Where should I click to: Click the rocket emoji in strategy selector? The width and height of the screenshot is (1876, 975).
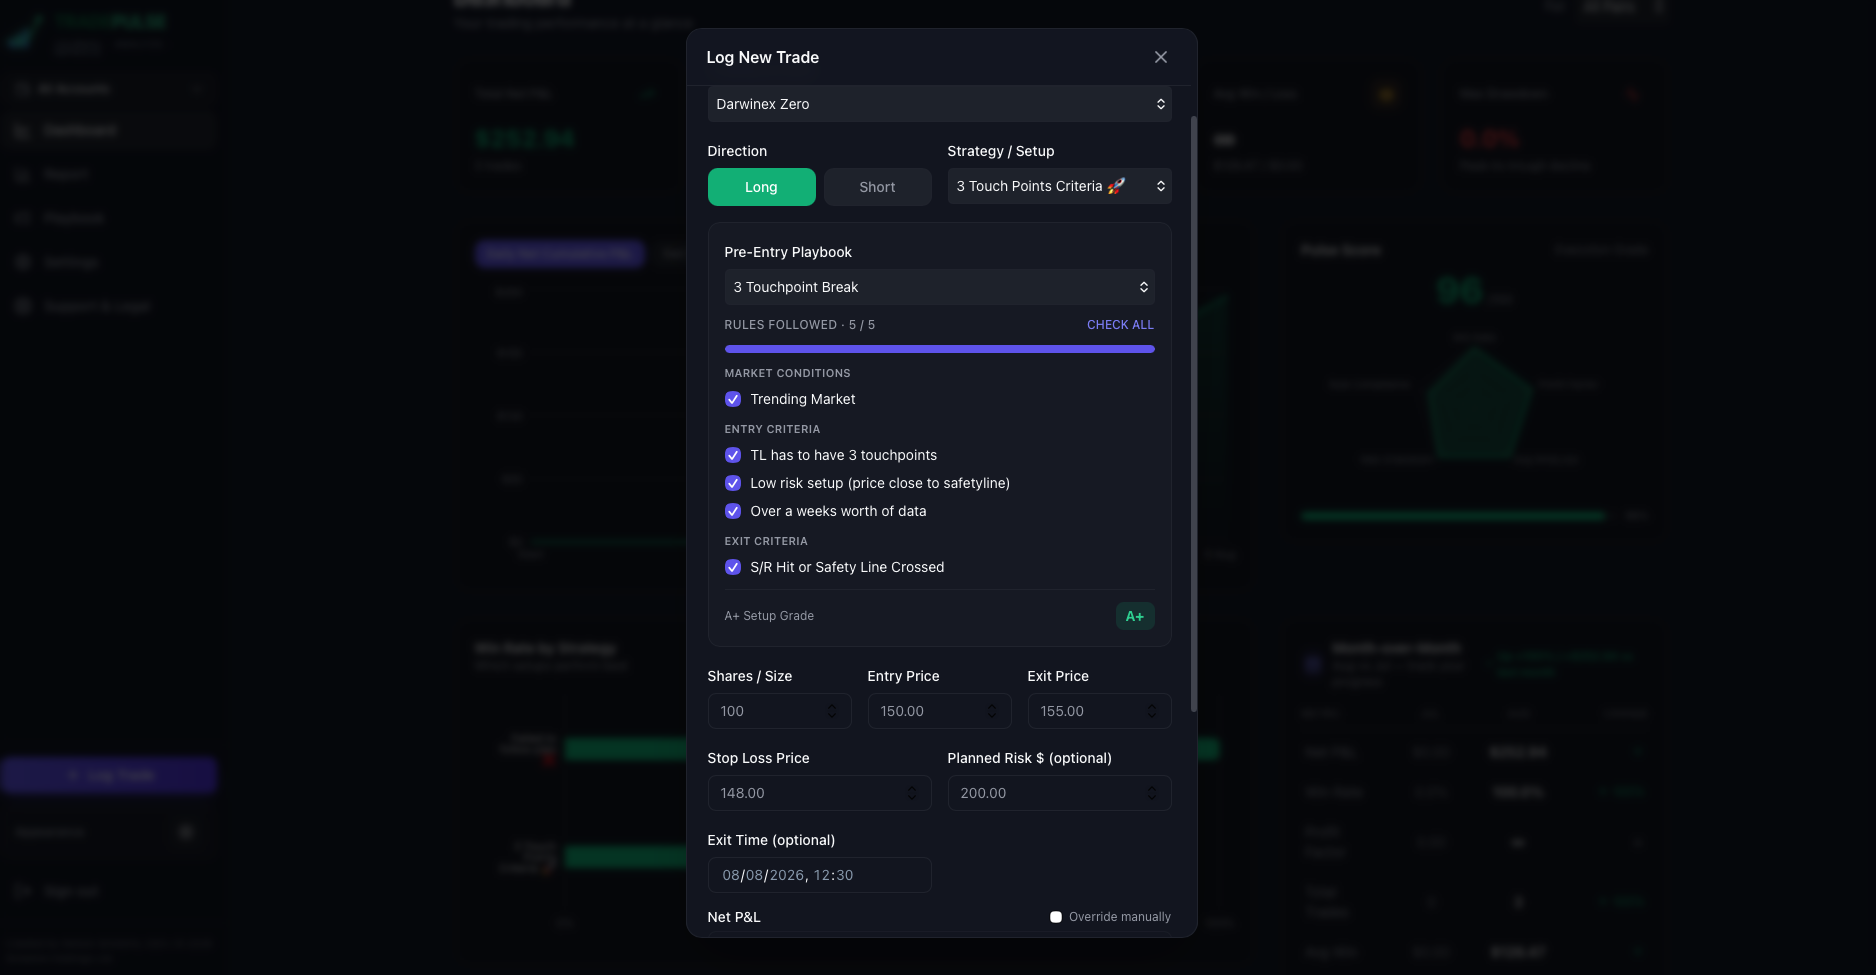click(1116, 186)
